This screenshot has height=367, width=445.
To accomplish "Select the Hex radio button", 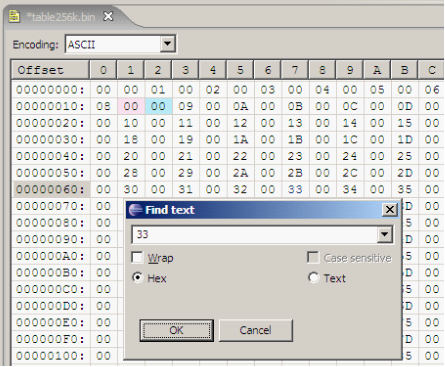I will (x=137, y=278).
